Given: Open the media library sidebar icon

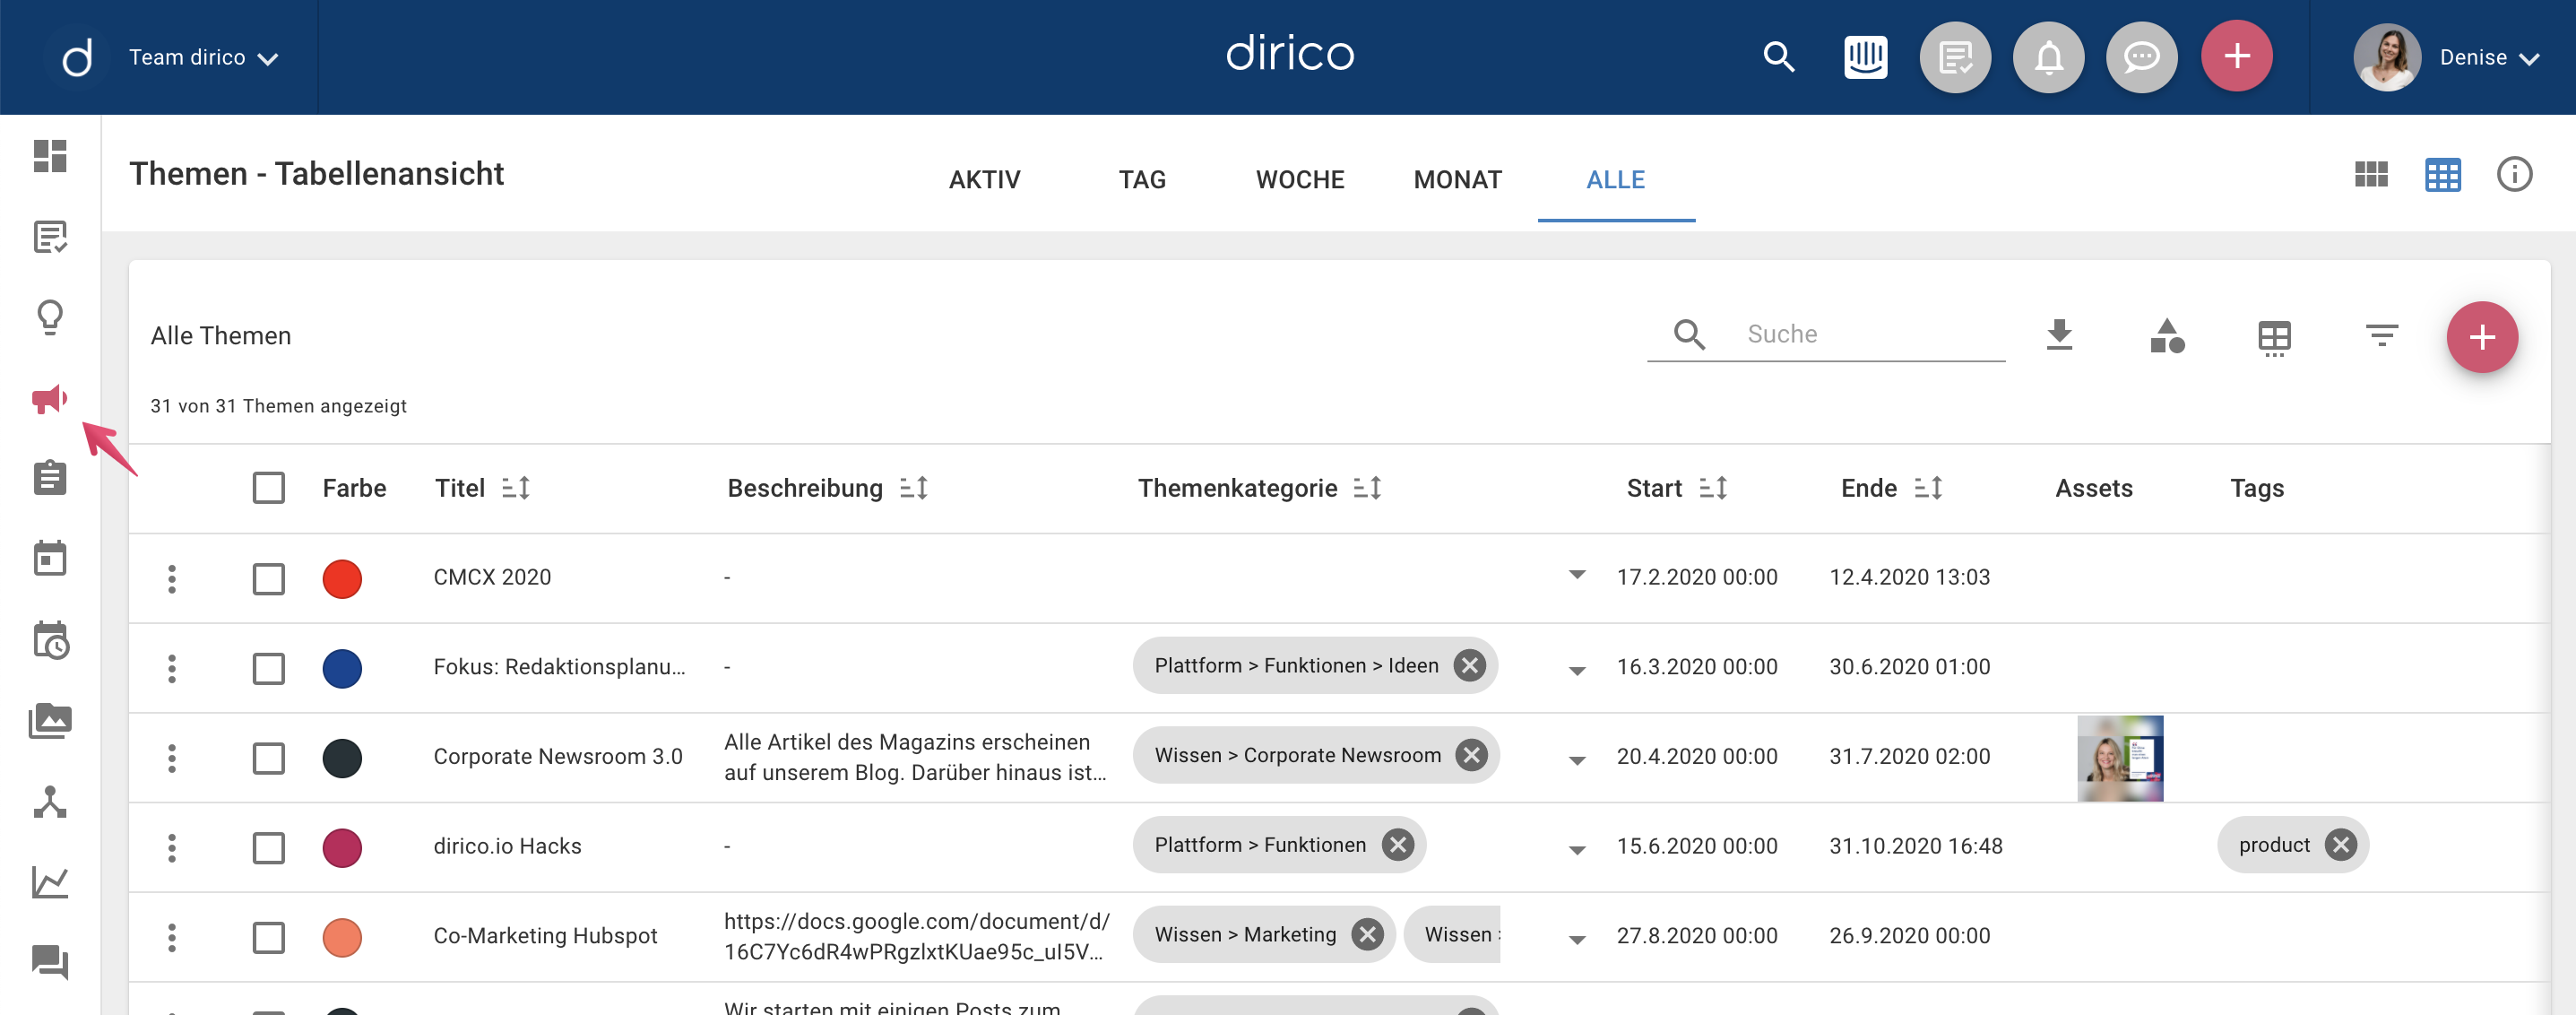Looking at the screenshot, I should click(50, 721).
